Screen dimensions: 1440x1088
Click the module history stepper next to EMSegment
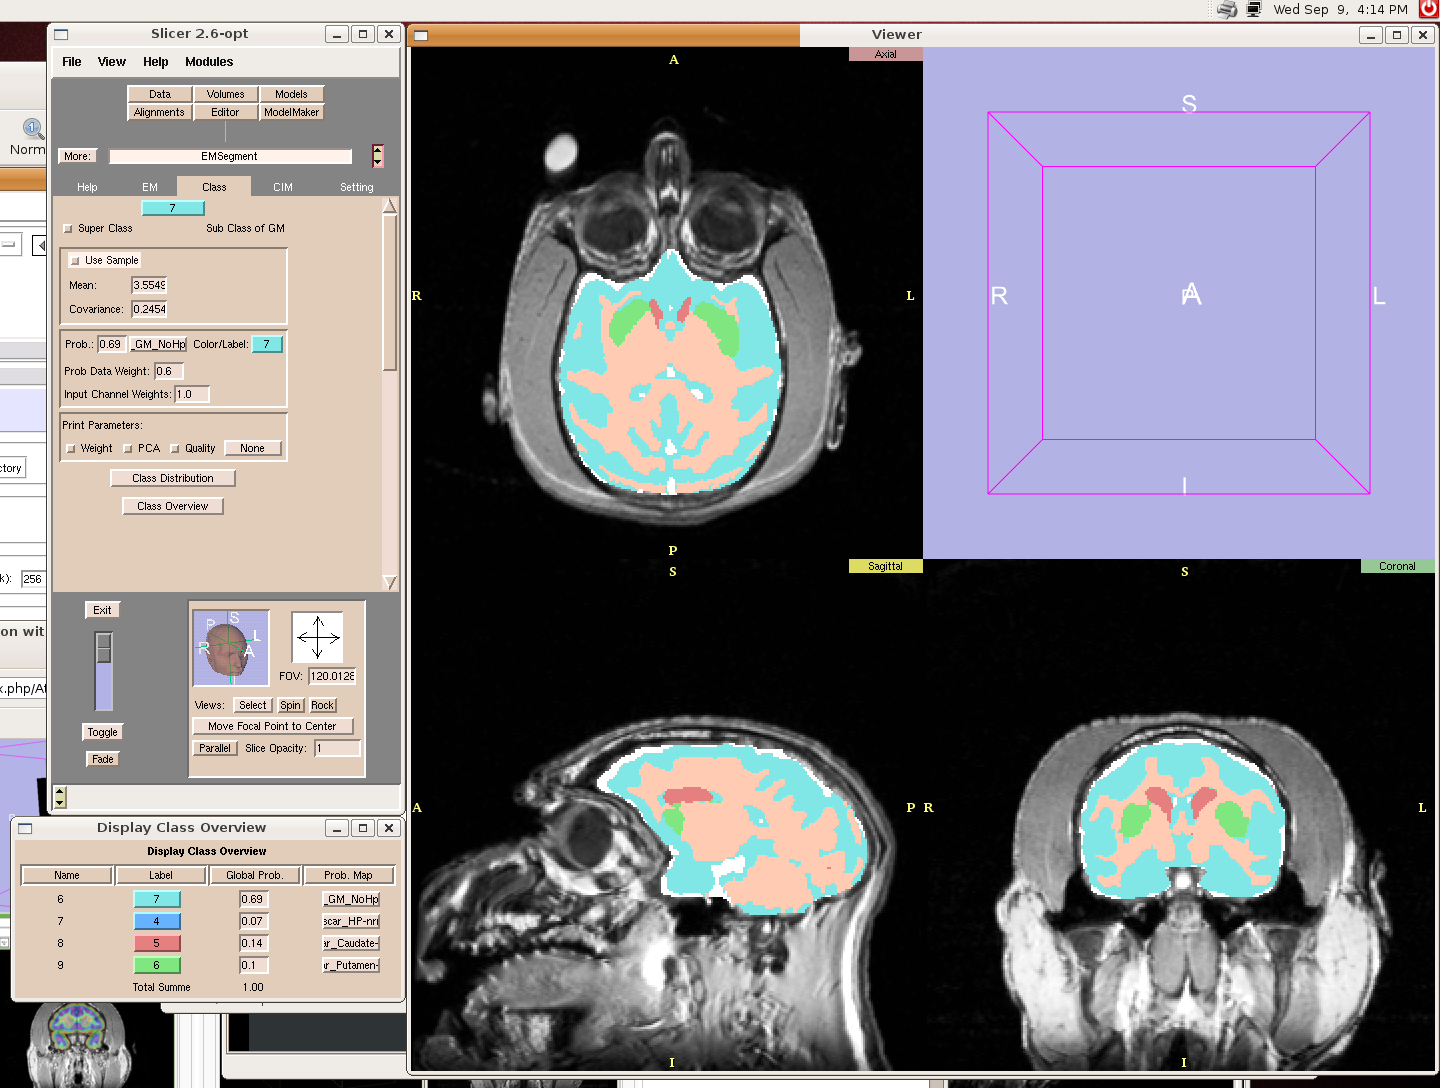pos(377,156)
